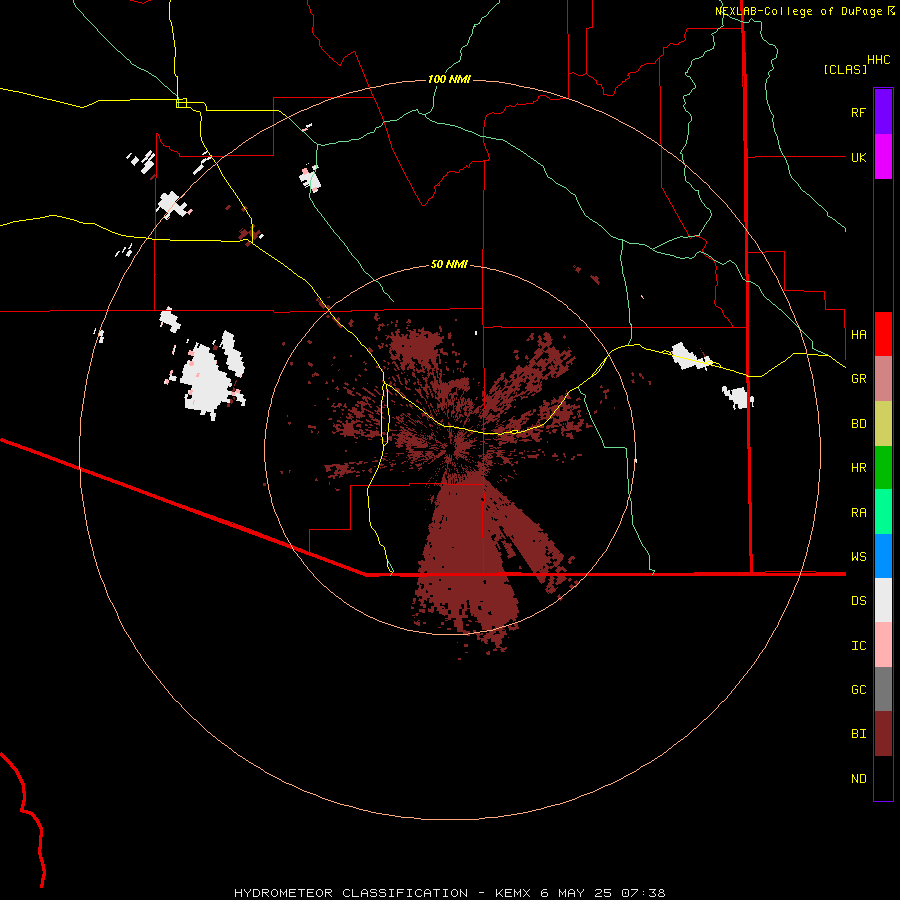Viewport: 900px width, 900px height.
Task: Click the GC legend label
Action: (858, 690)
